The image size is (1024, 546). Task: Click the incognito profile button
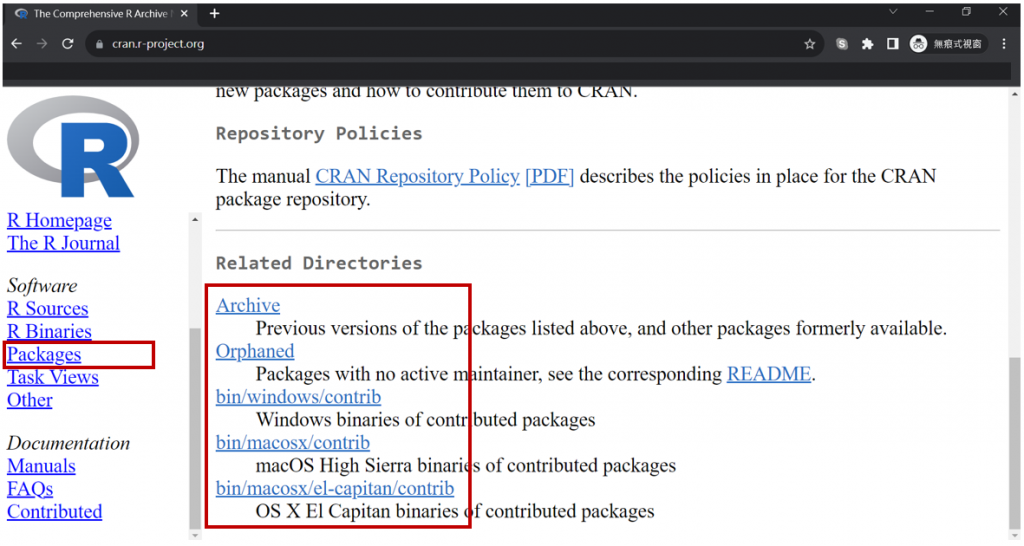coord(948,44)
